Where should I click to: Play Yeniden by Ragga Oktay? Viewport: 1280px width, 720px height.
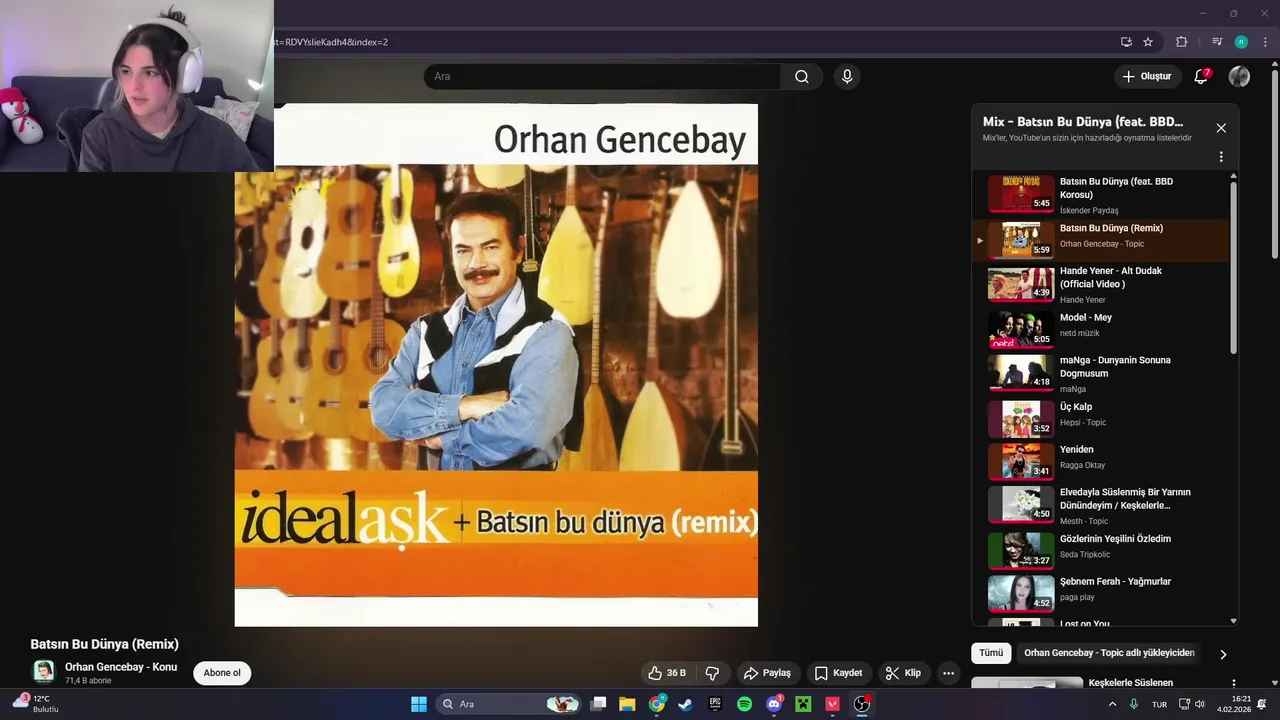[1100, 461]
